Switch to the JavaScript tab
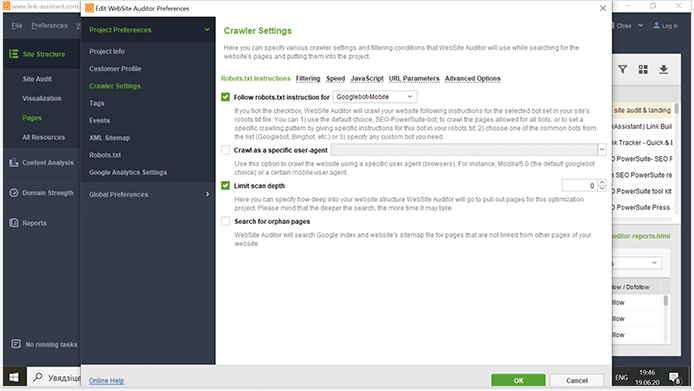The width and height of the screenshot is (694, 391). click(367, 78)
